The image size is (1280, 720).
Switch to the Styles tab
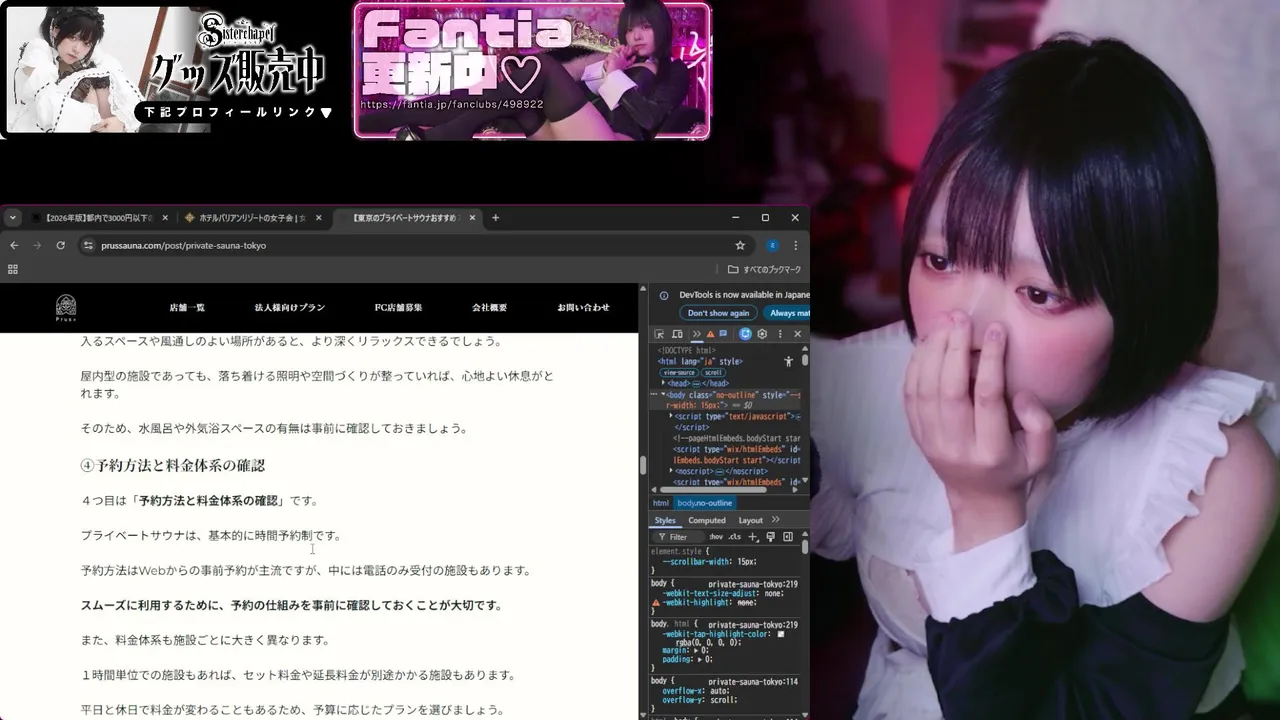tap(665, 520)
